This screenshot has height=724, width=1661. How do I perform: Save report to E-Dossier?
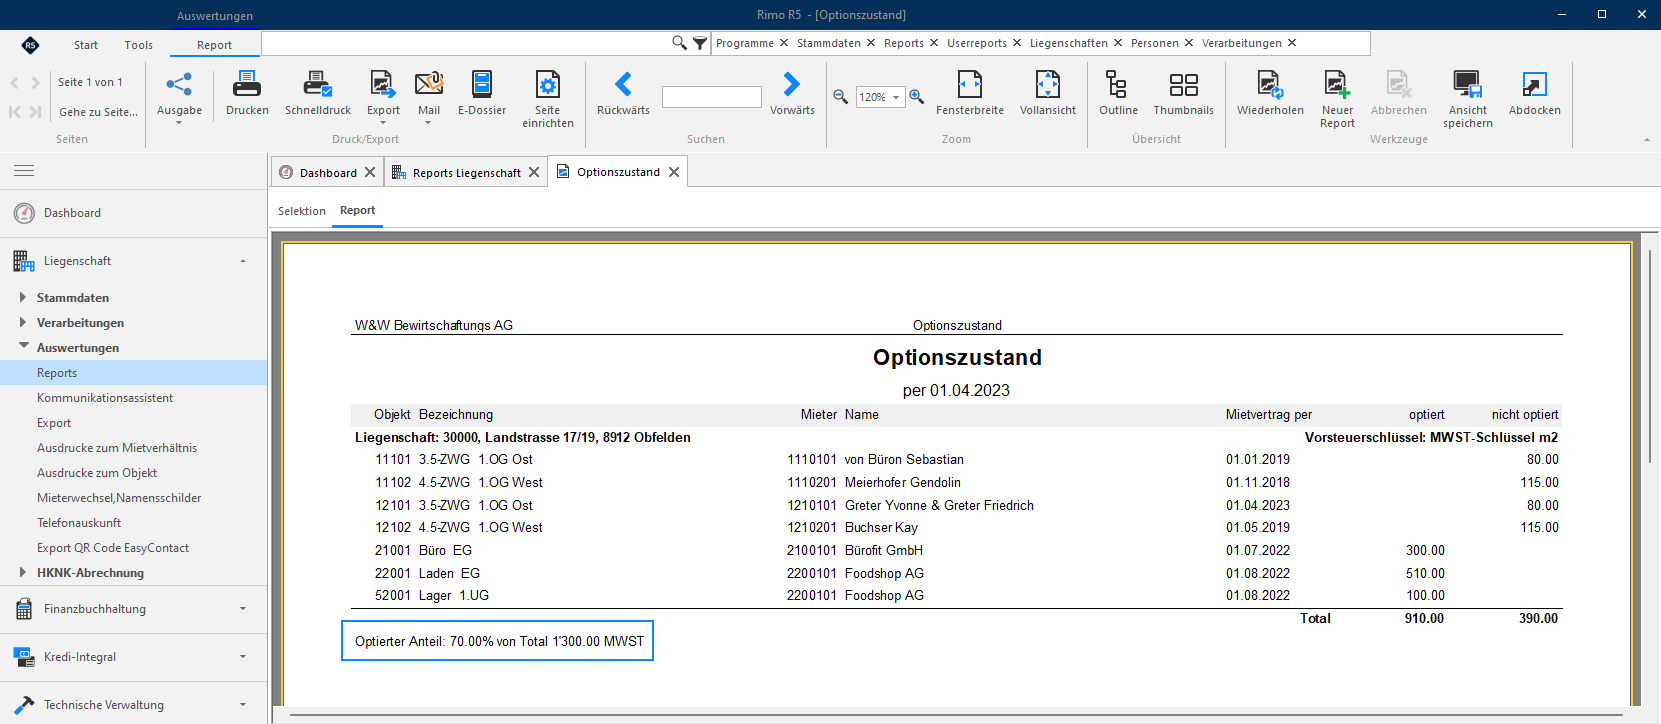tap(482, 94)
